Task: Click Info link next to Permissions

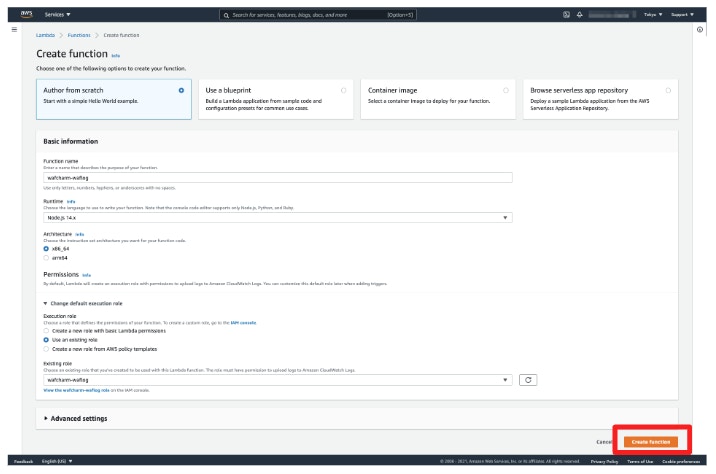Action: (86, 275)
